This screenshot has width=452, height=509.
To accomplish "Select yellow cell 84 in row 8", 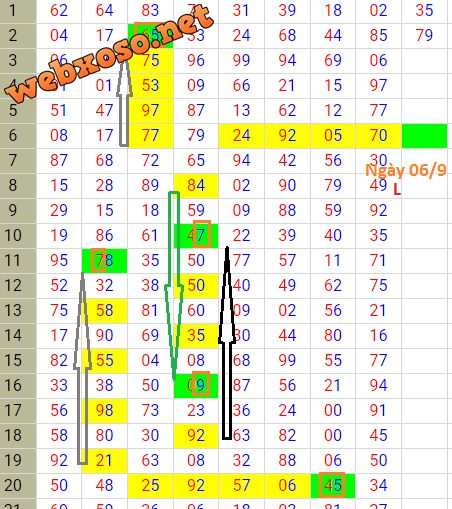I will tap(196, 186).
